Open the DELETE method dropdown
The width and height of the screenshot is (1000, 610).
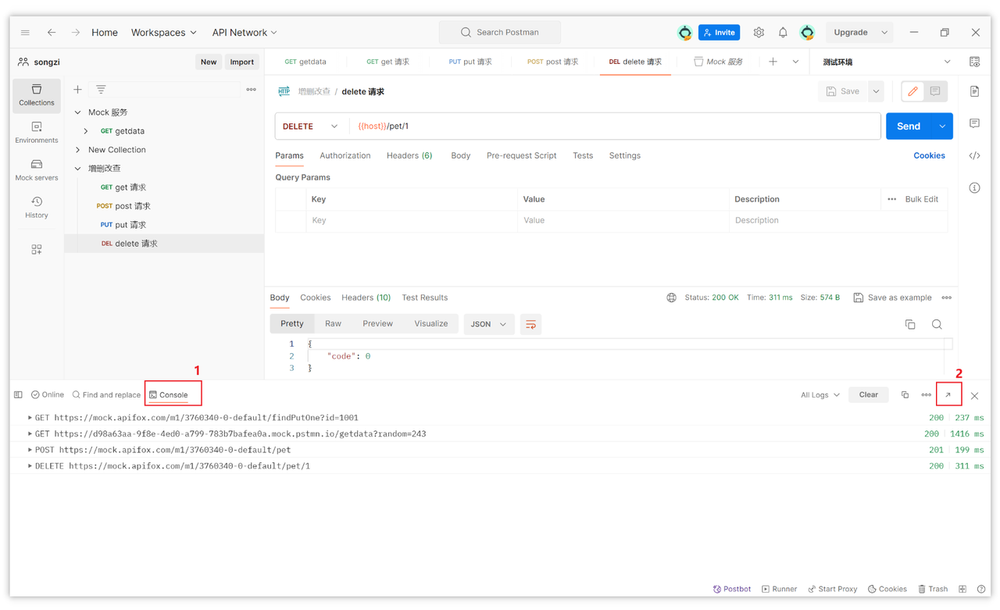pyautogui.click(x=311, y=126)
